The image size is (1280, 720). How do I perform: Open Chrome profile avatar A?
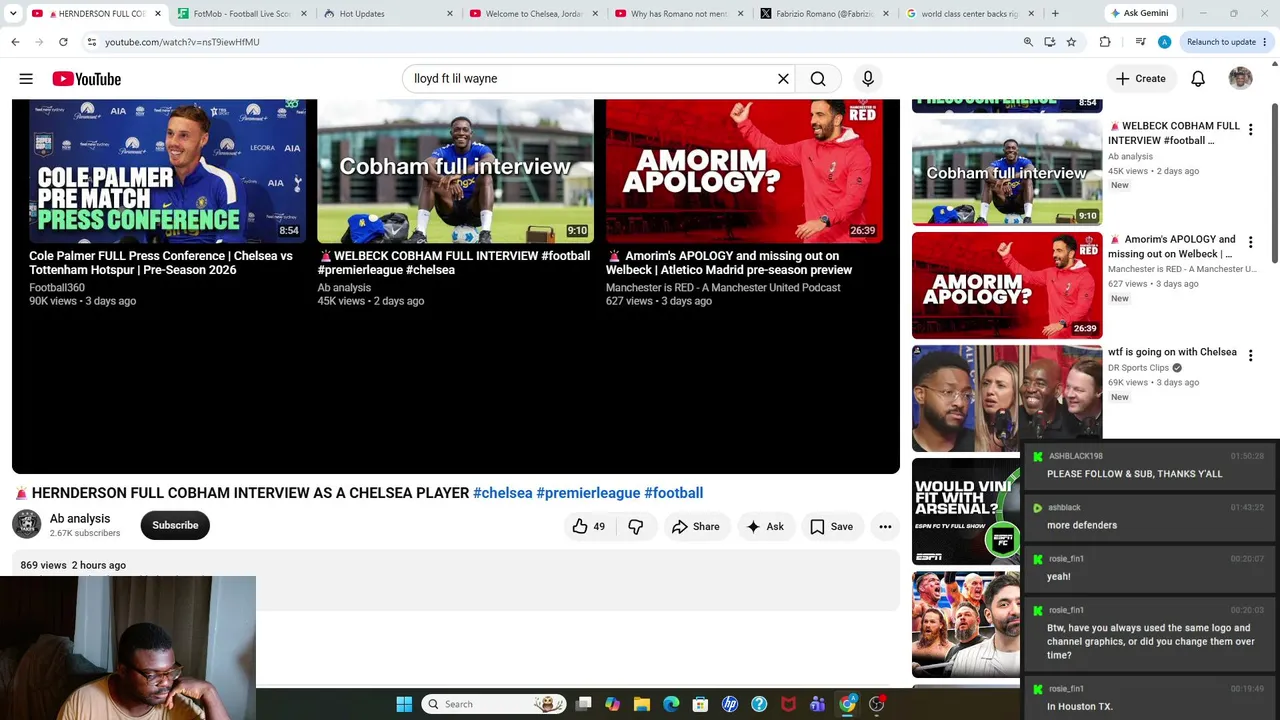(x=1164, y=42)
